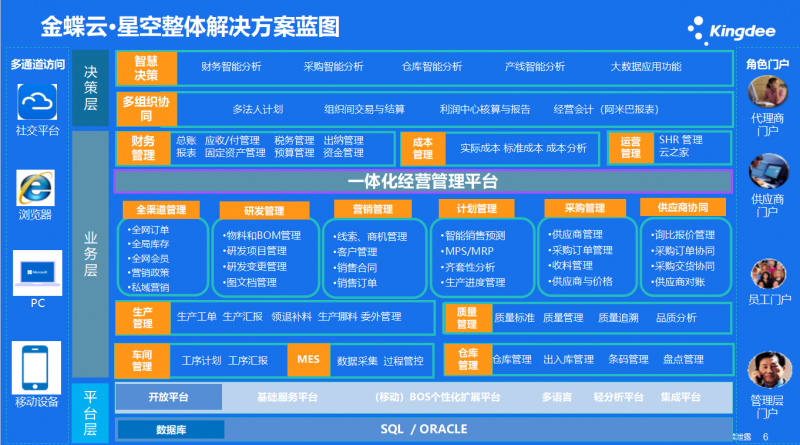The width and height of the screenshot is (800, 445).
Task: Click SHR 管理 text
Action: (x=681, y=140)
